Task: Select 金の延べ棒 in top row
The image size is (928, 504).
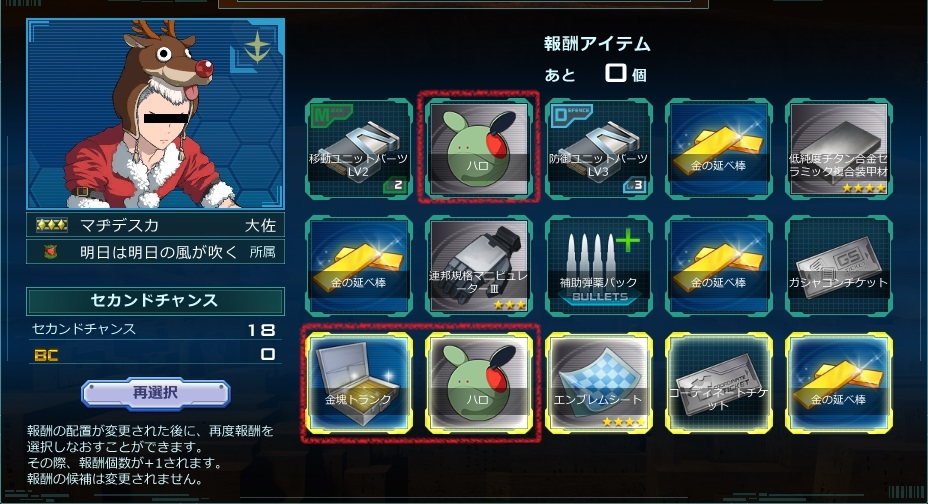Action: coord(718,148)
